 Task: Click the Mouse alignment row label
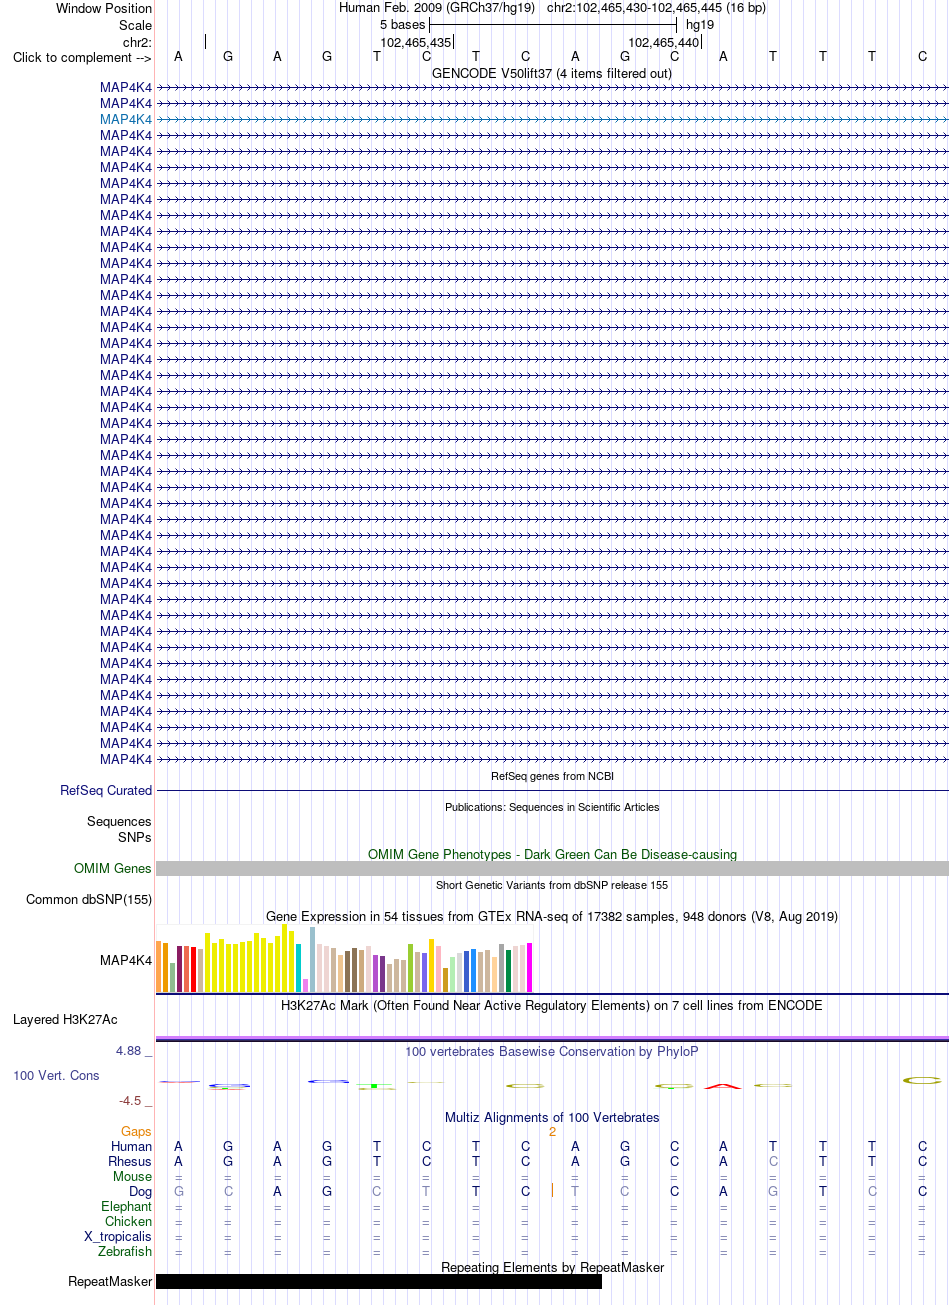(133, 1176)
